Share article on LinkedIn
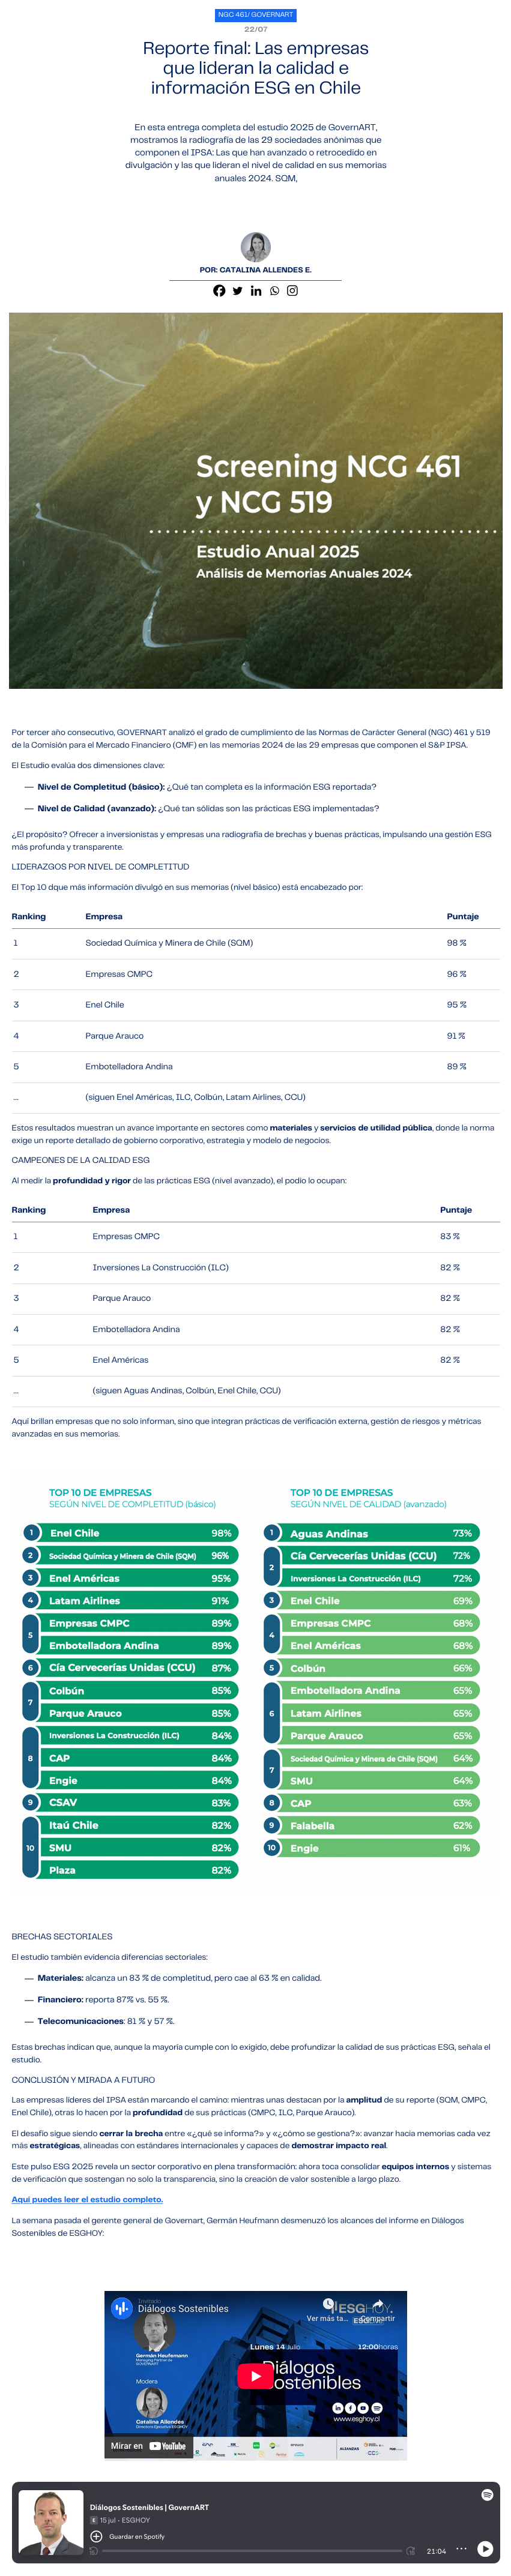Screen dimensions: 511x2576 pos(256,291)
